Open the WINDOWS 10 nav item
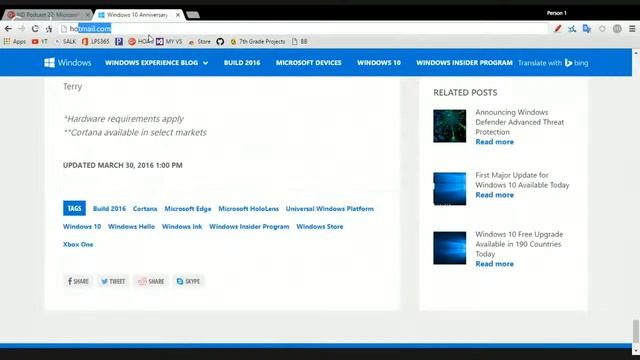The height and width of the screenshot is (360, 640). 379,63
